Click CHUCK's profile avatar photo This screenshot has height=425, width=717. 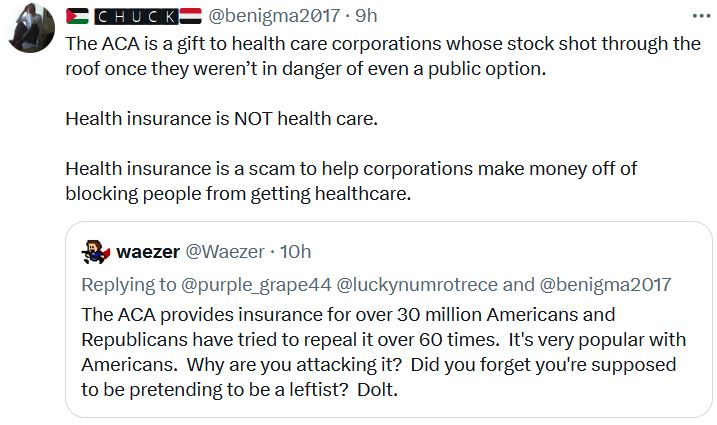tap(32, 28)
